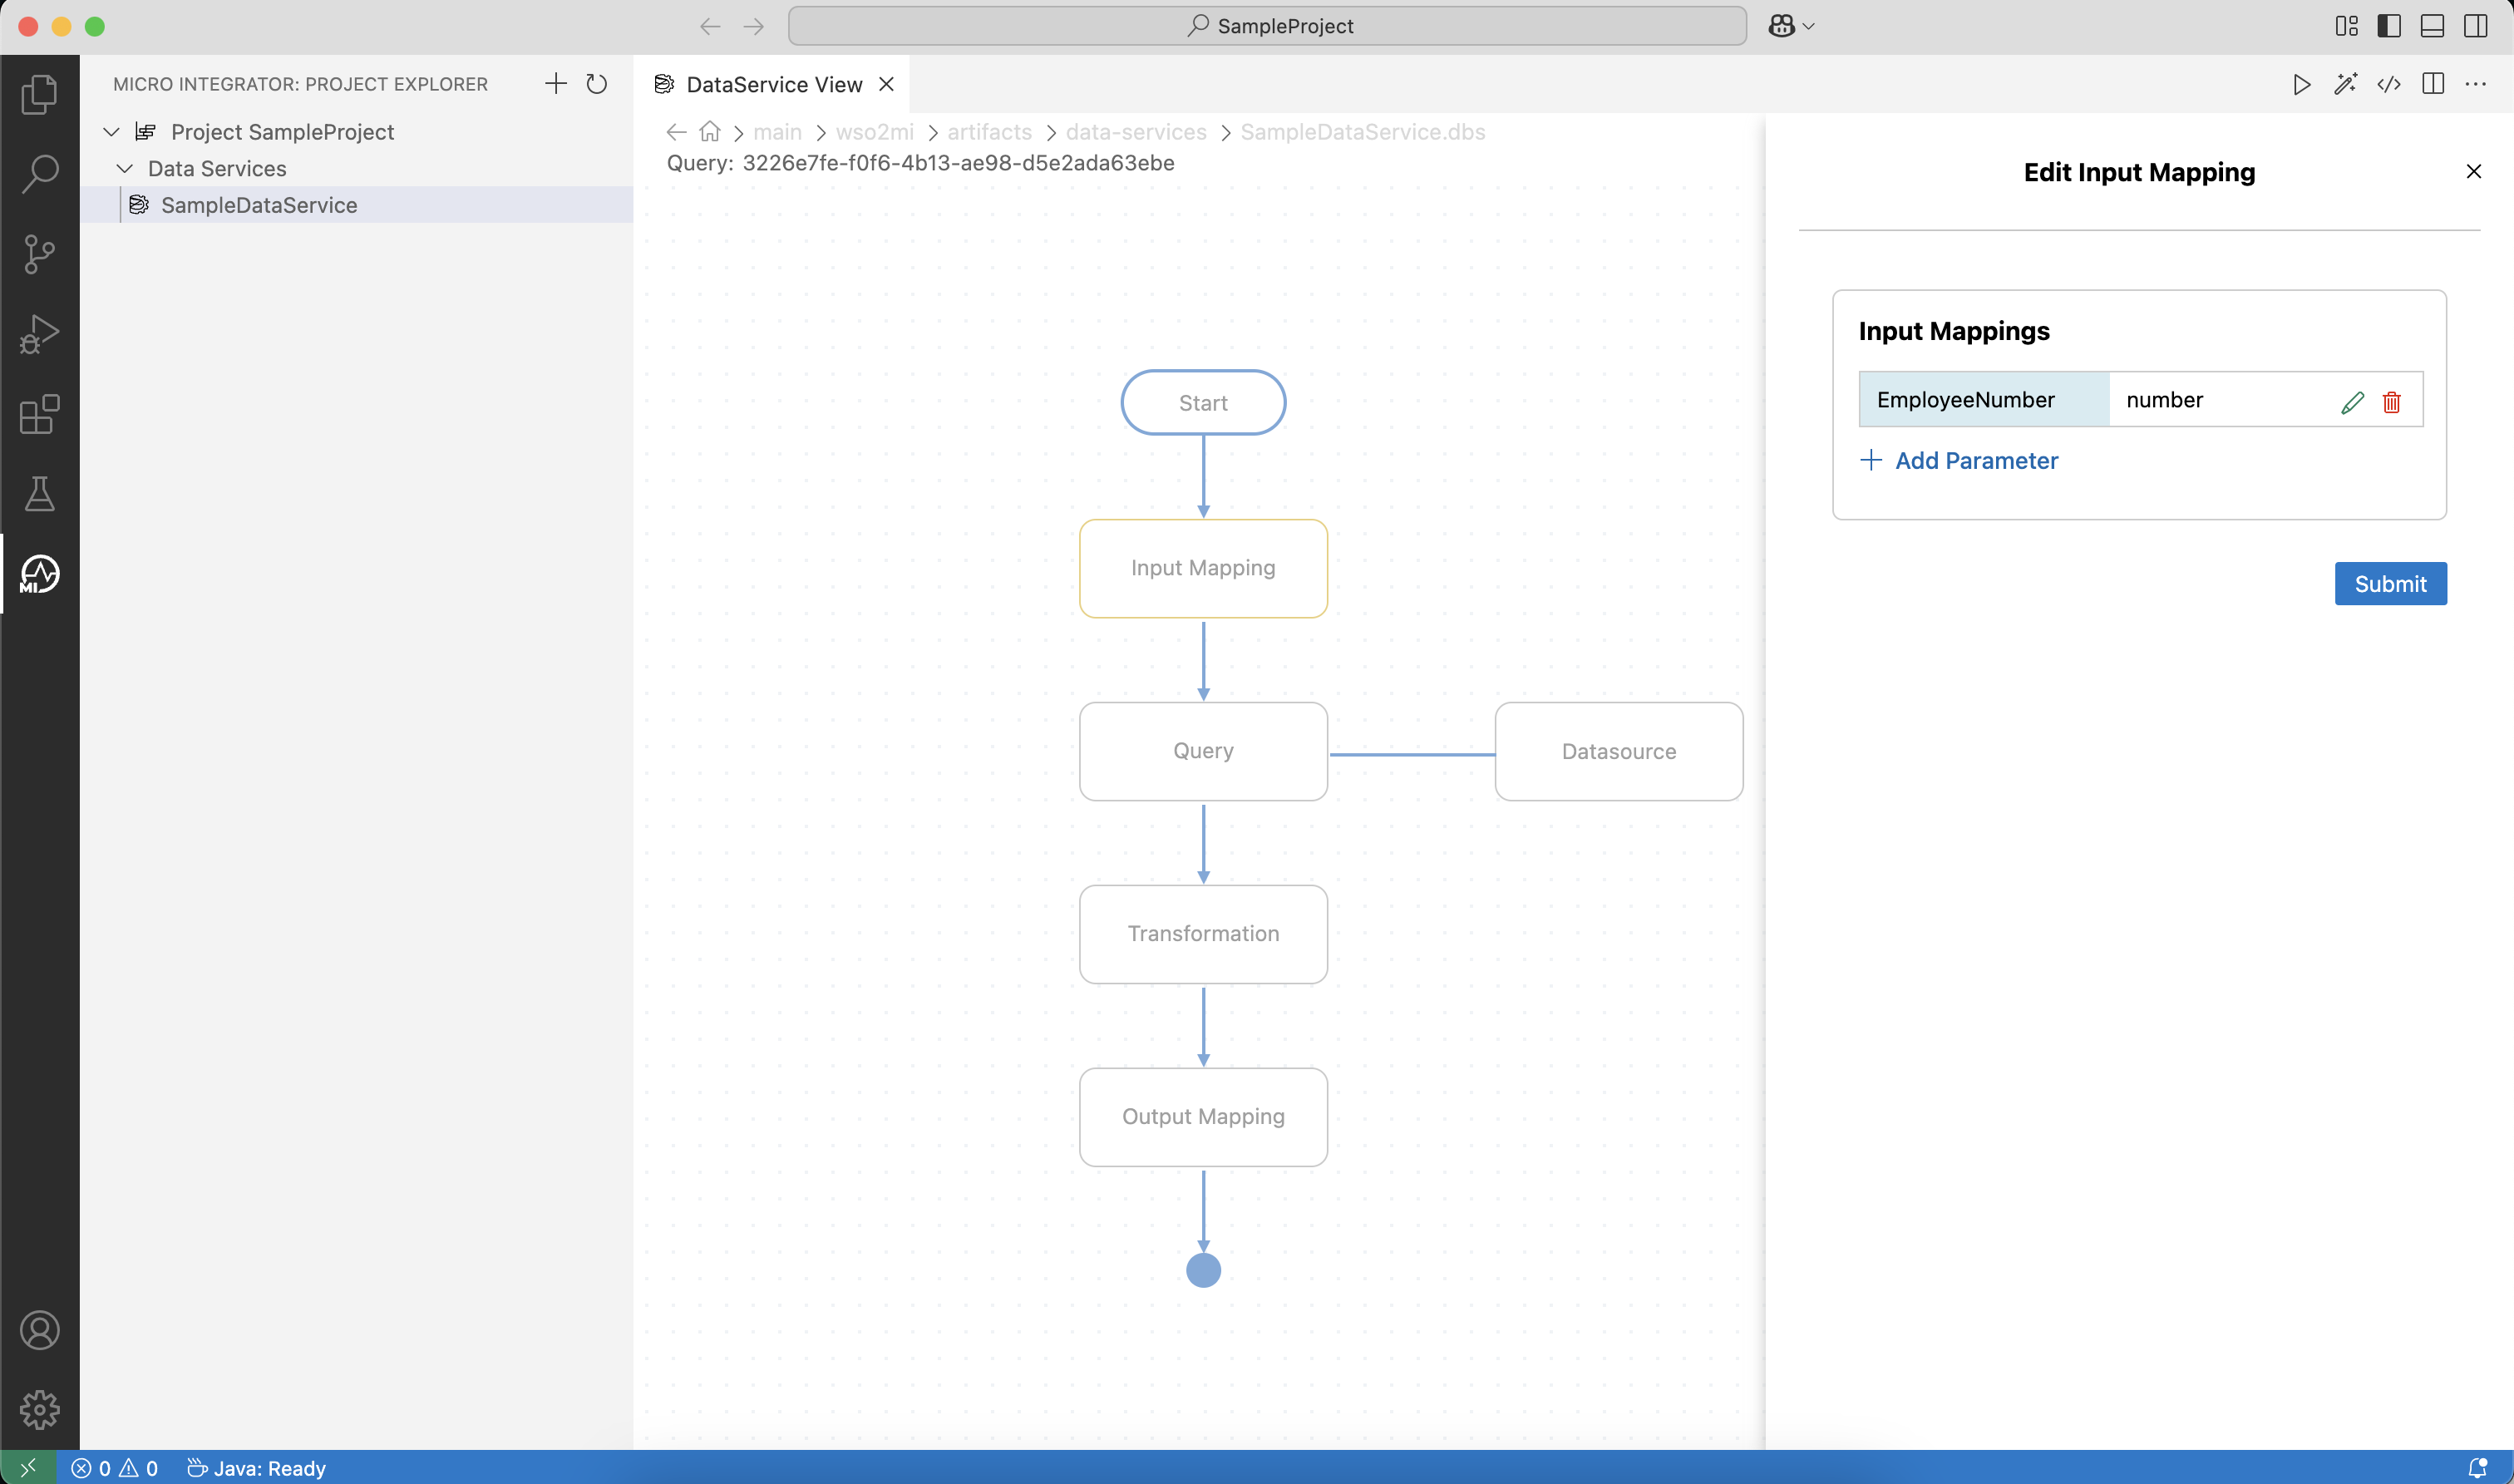Toggle the secondary sidebar visibility
Viewport: 2514px width, 1484px height.
tap(2476, 26)
